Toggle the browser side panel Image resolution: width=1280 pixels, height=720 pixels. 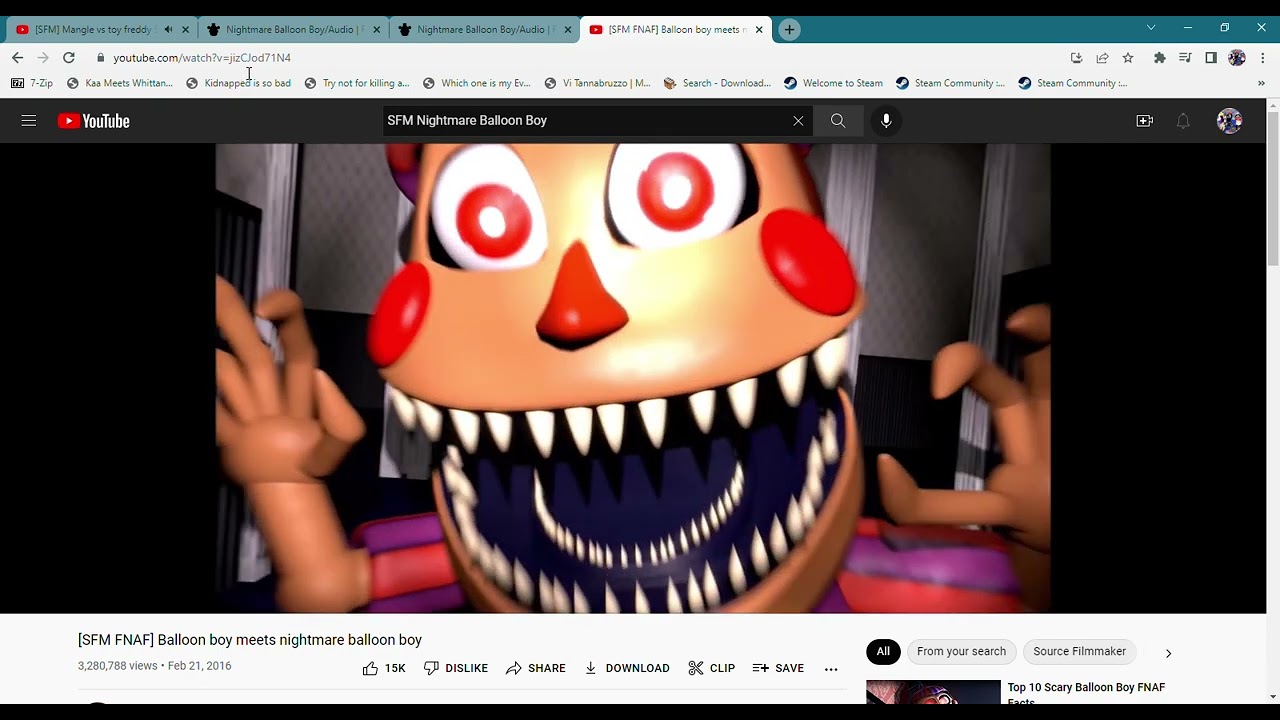(1211, 58)
